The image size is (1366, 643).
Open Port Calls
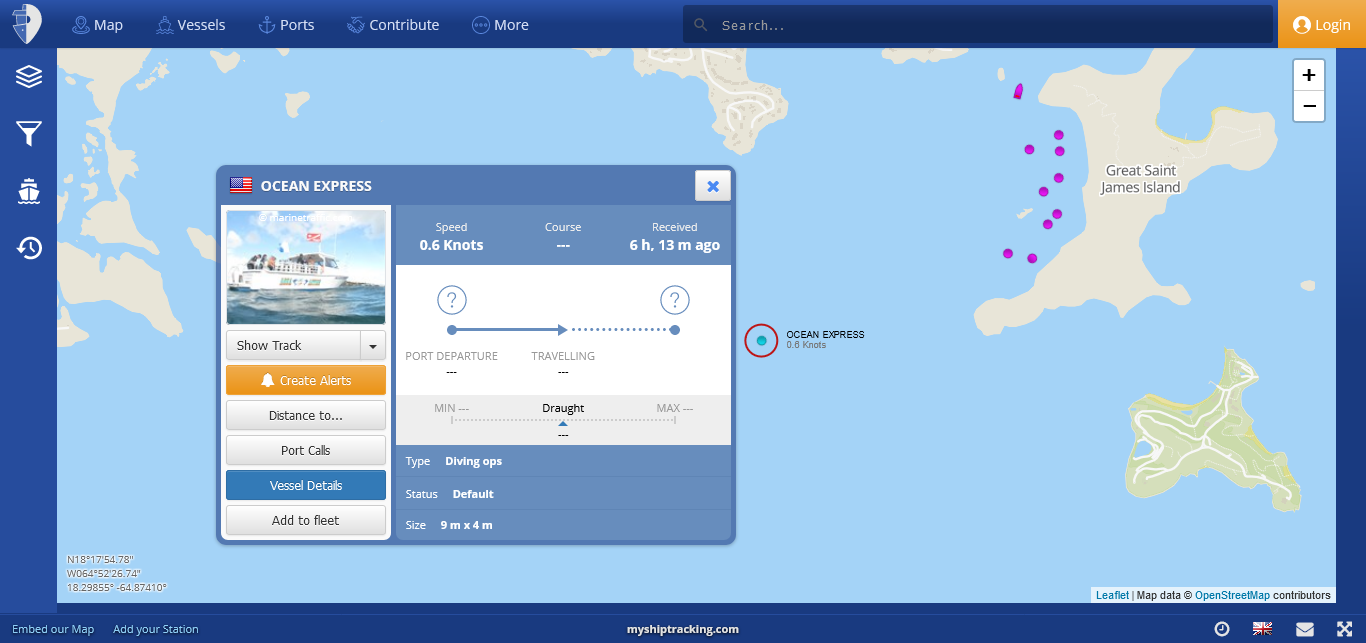click(306, 450)
